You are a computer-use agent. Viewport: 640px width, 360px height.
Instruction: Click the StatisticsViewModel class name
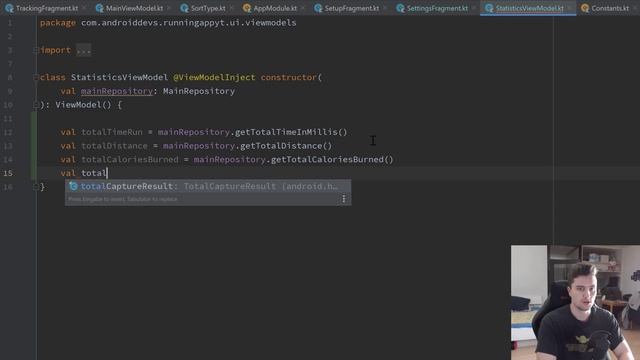coord(119,77)
